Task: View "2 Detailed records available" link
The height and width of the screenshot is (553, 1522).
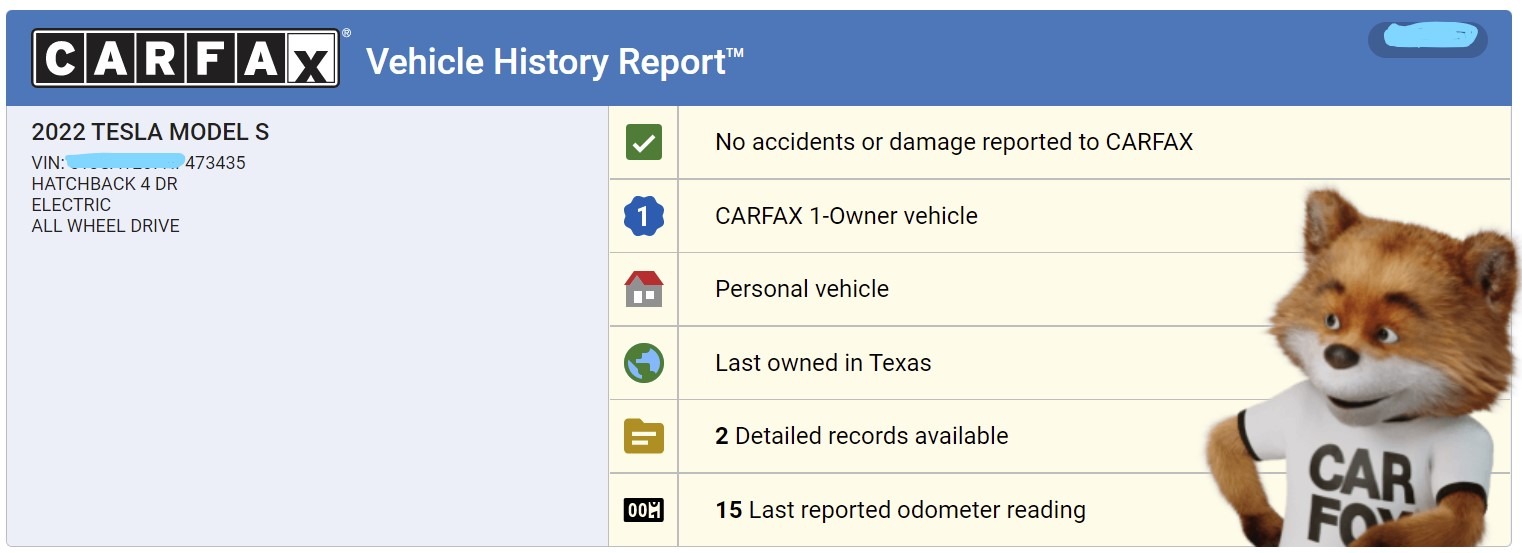Action: coord(861,436)
